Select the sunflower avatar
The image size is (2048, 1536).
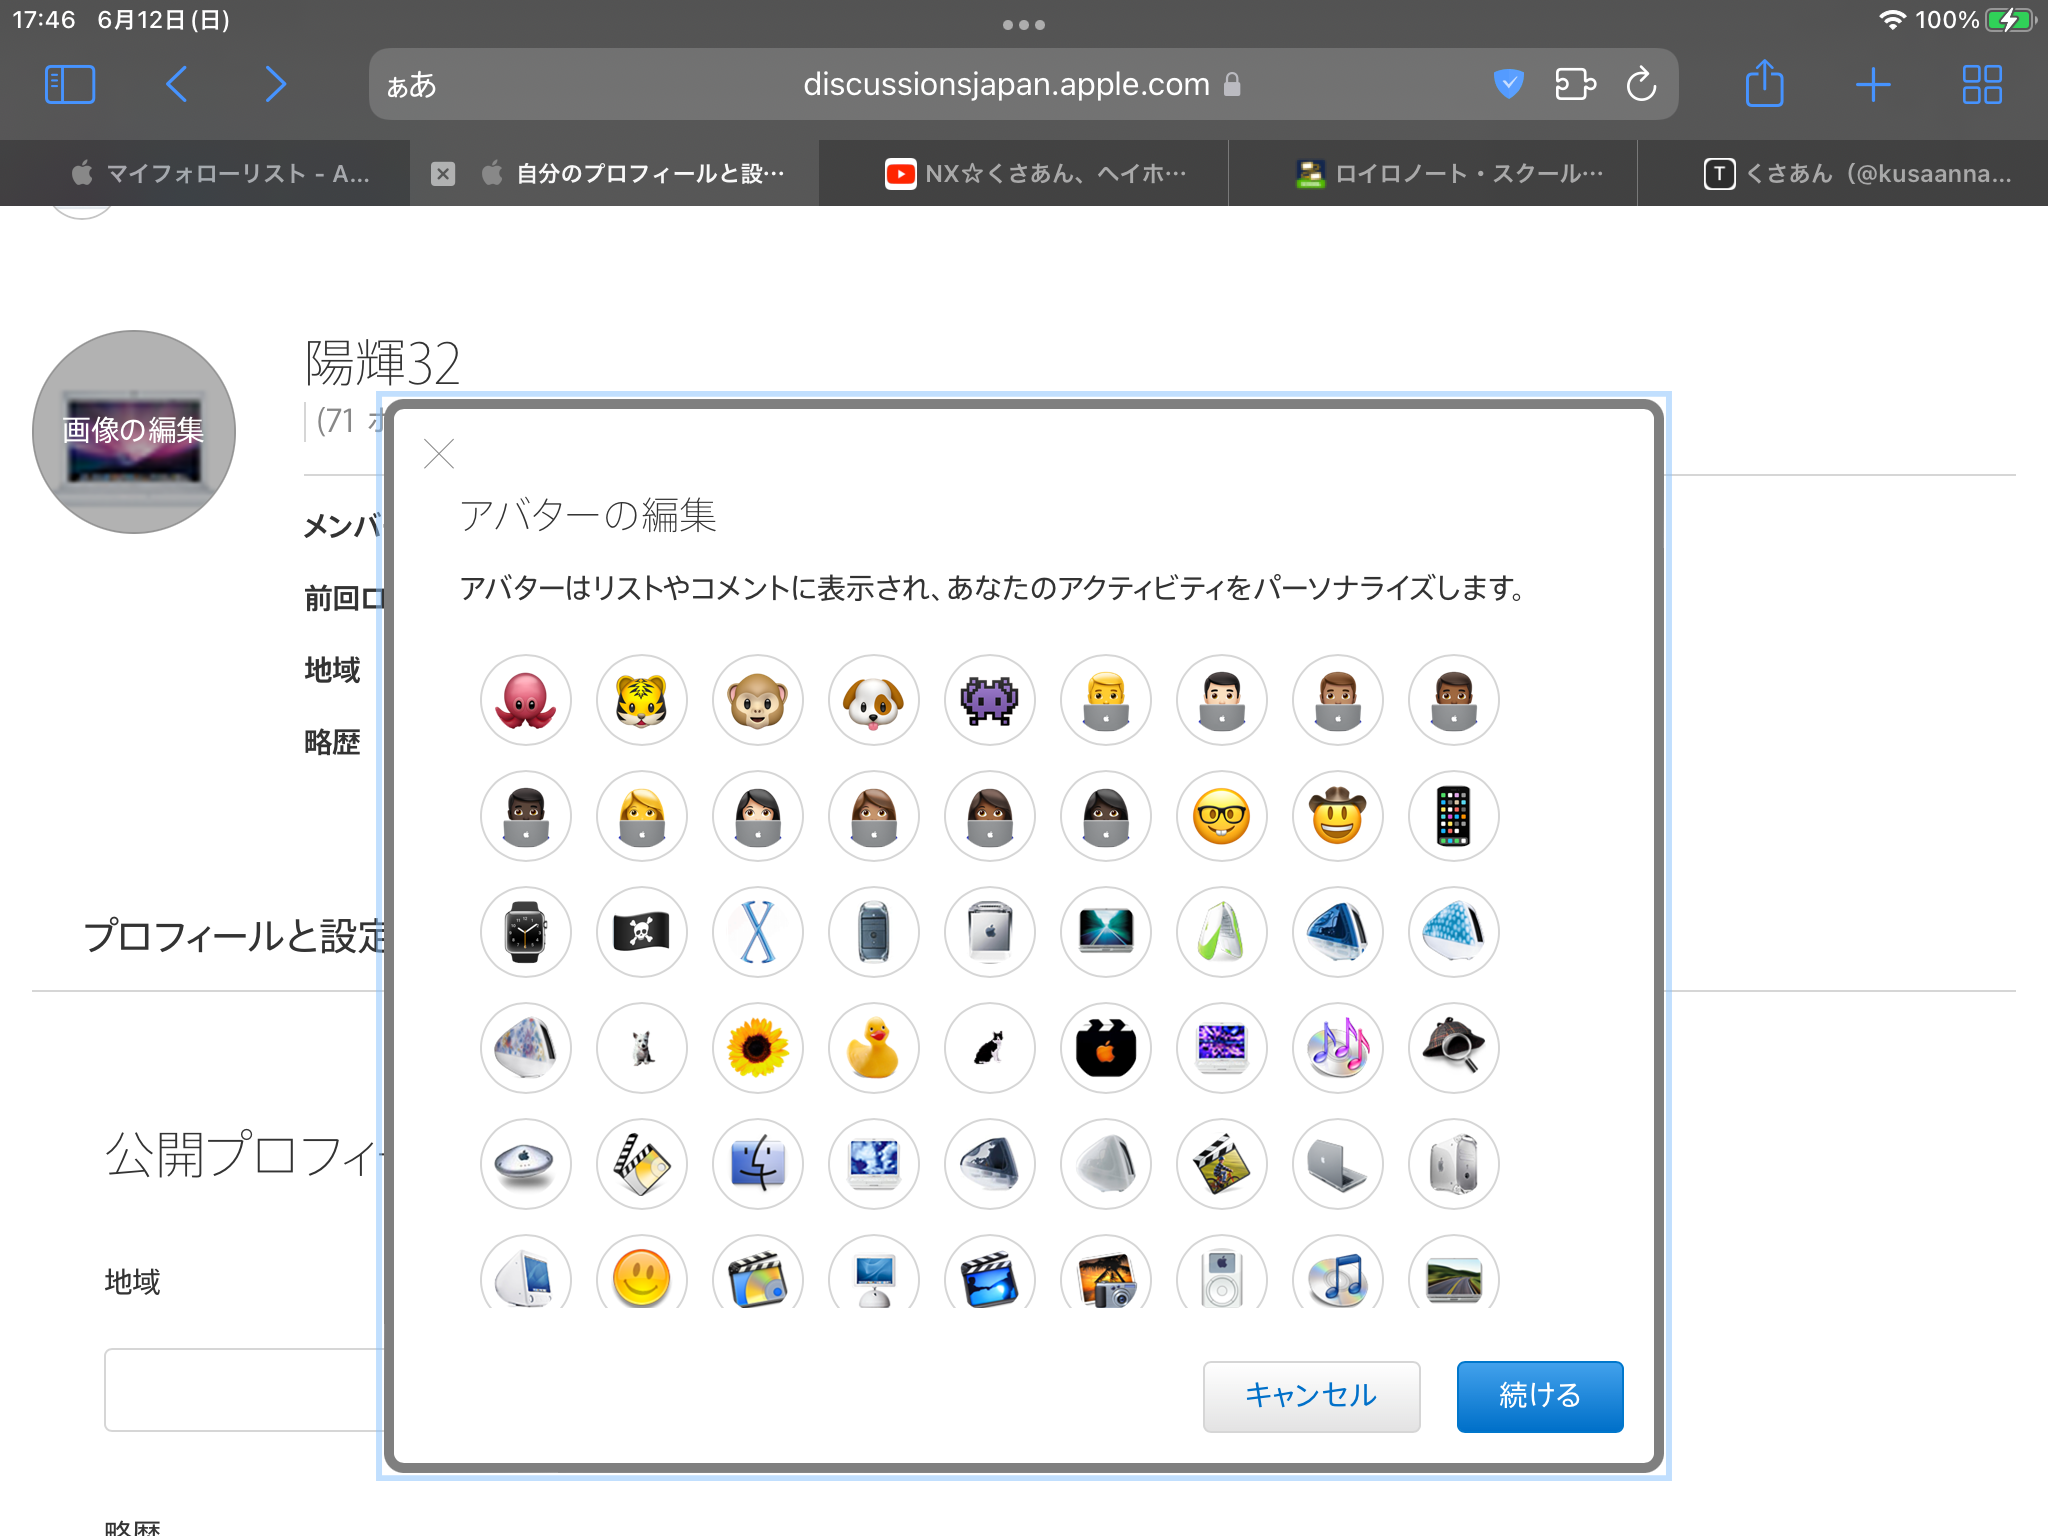(x=757, y=1048)
